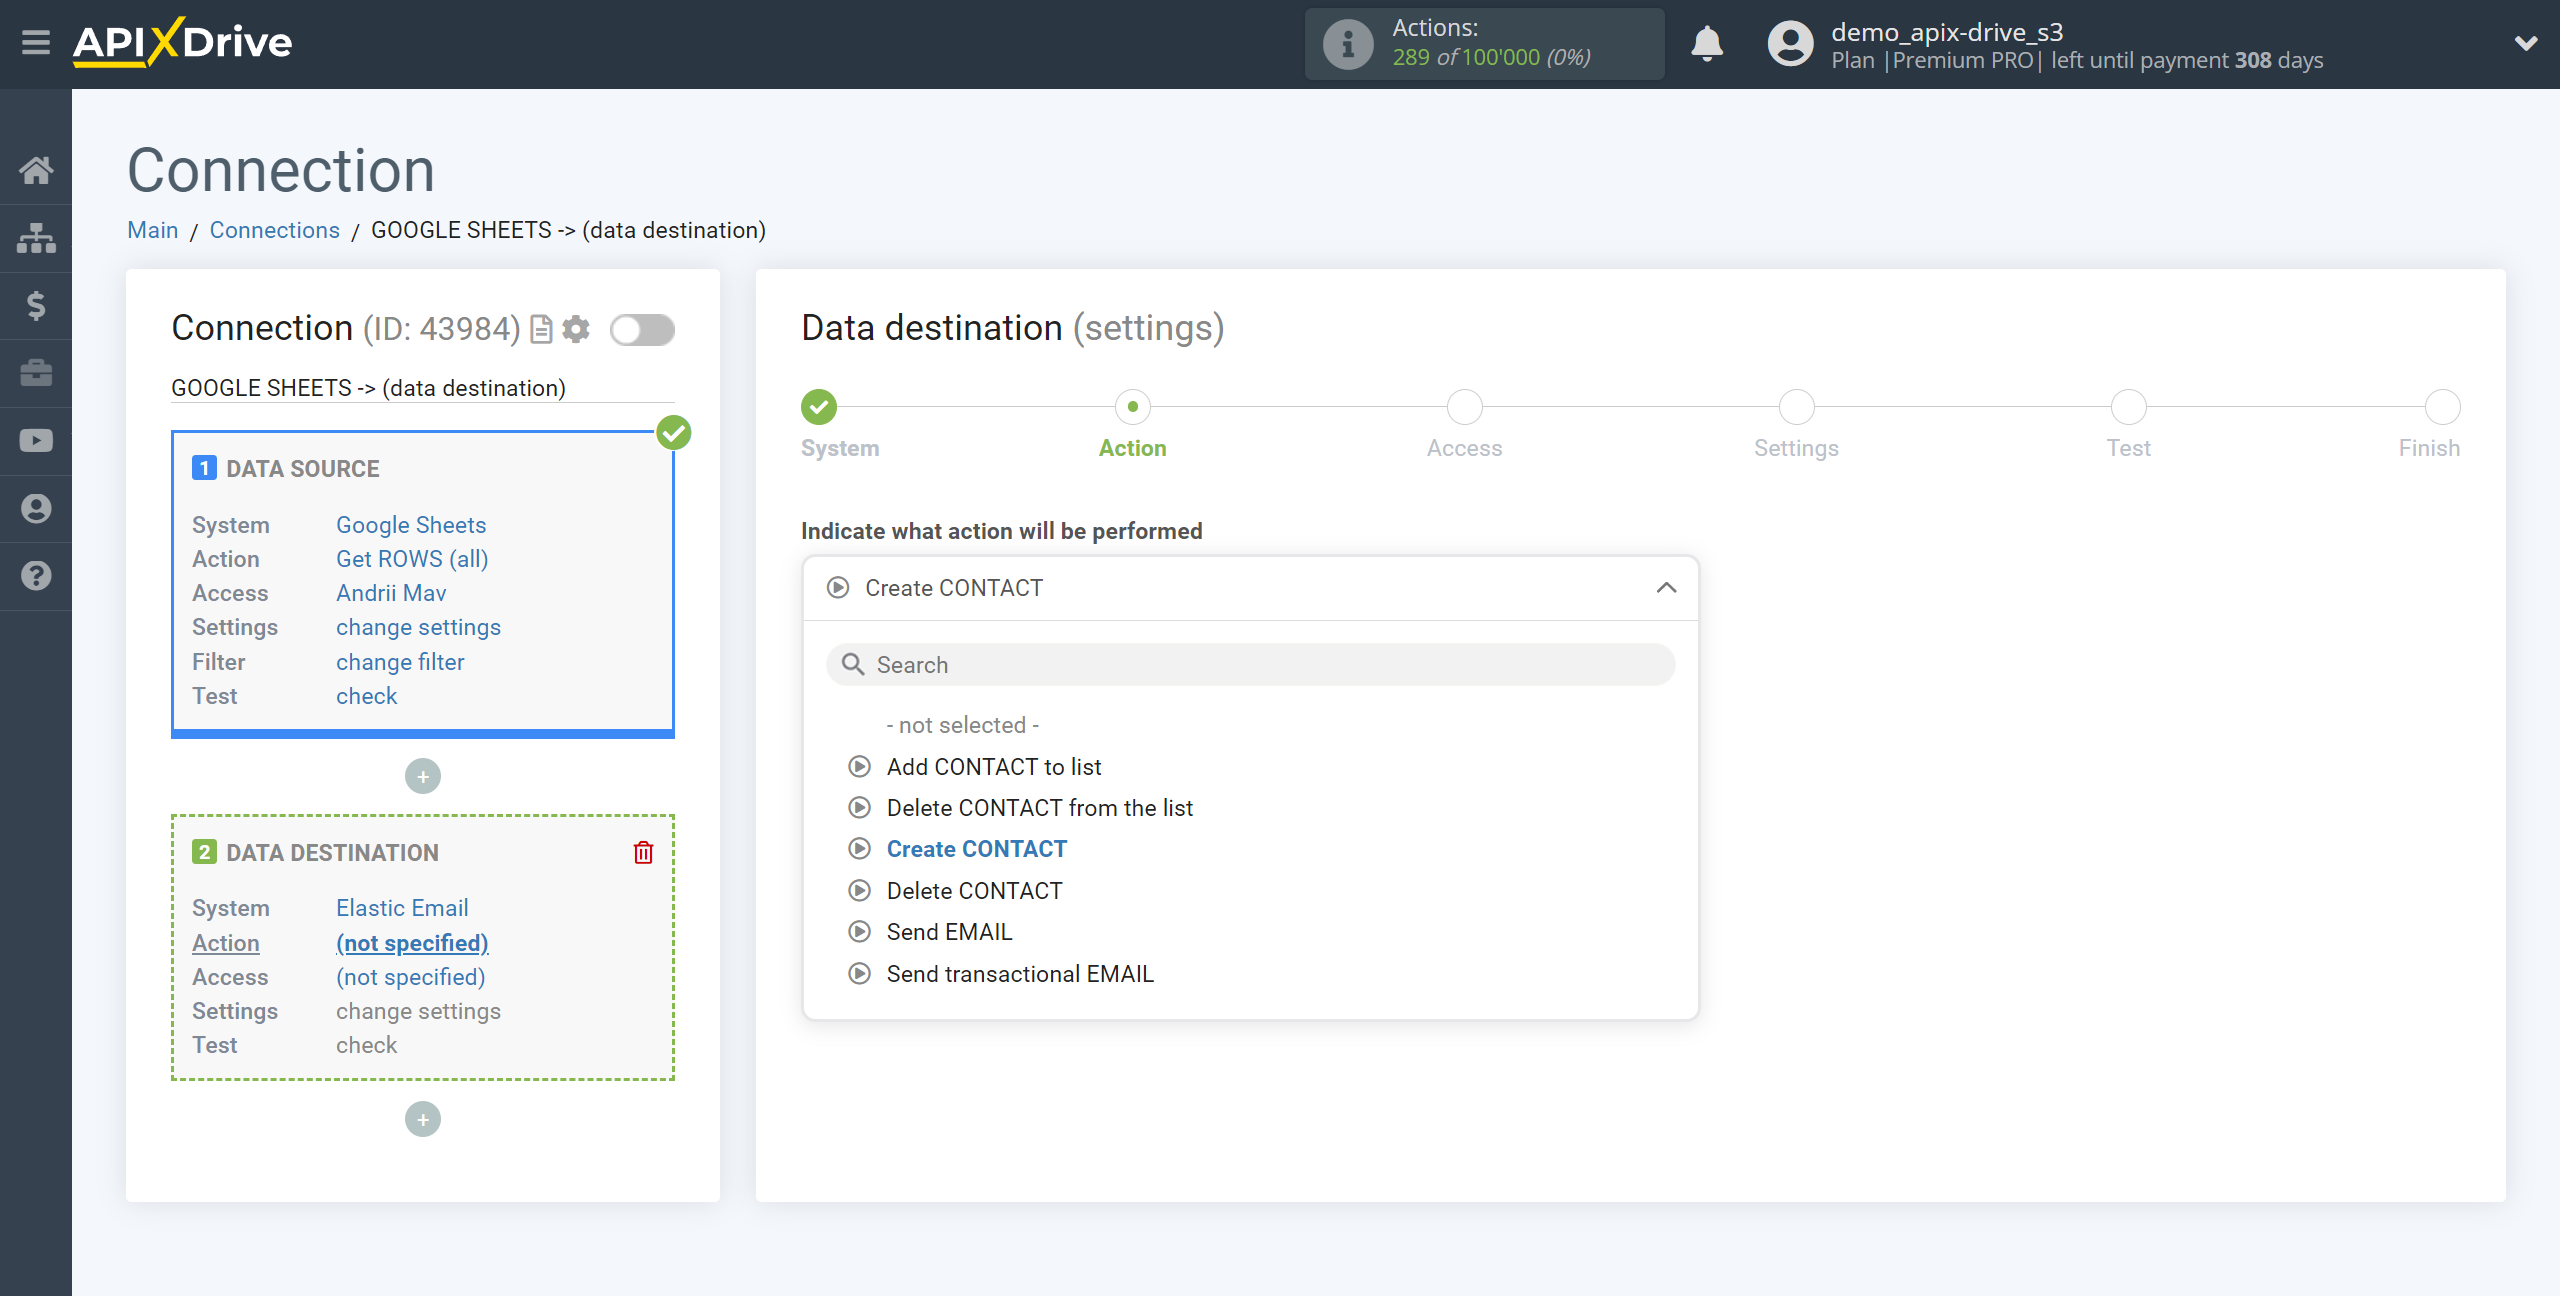Click Connections breadcrumb link
Image resolution: width=2560 pixels, height=1296 pixels.
(275, 230)
